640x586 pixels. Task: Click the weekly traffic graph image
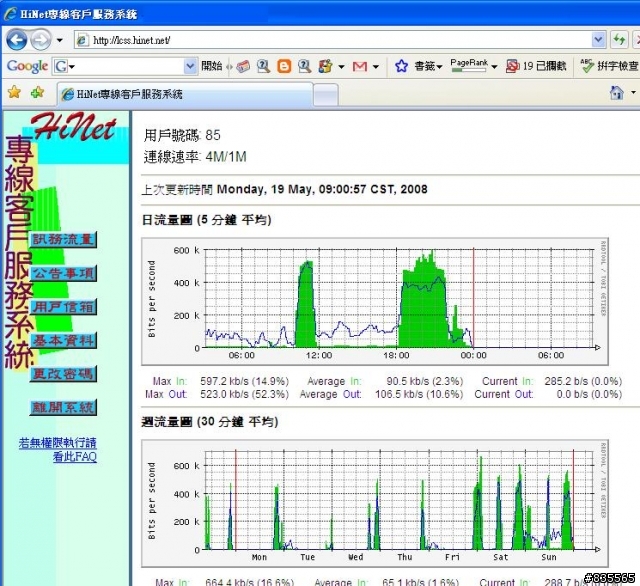point(375,503)
